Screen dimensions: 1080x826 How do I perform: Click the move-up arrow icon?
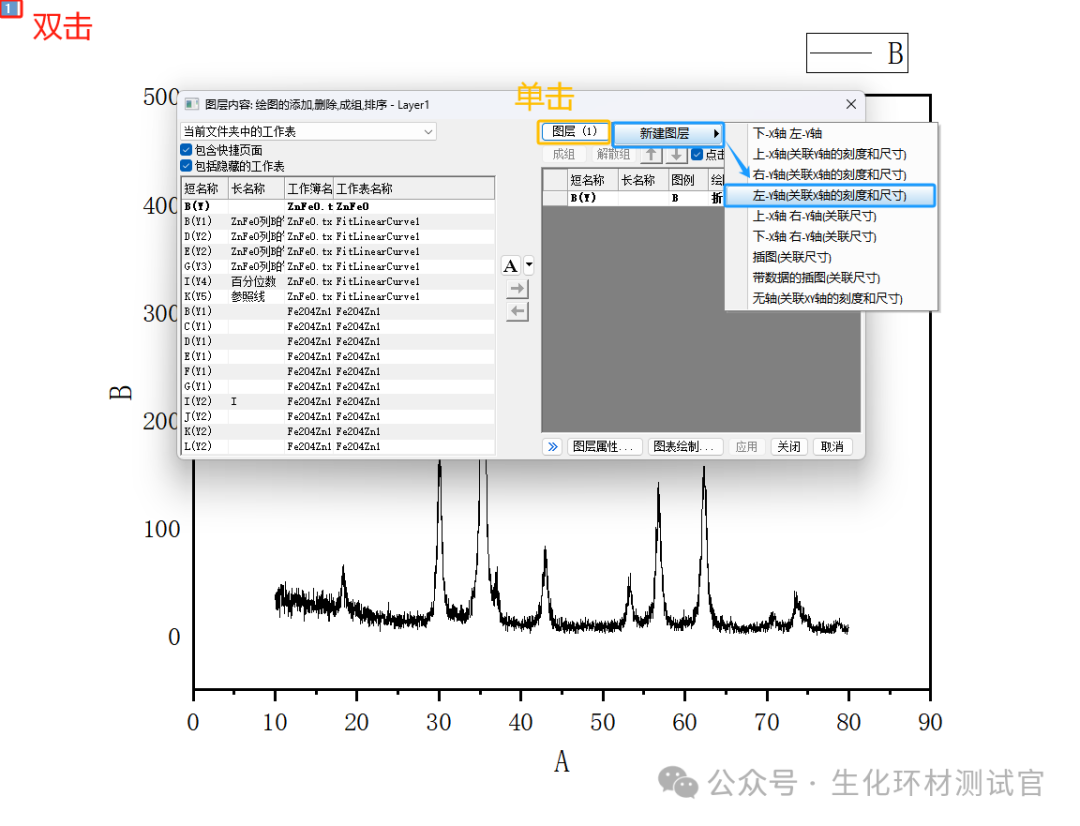(652, 154)
